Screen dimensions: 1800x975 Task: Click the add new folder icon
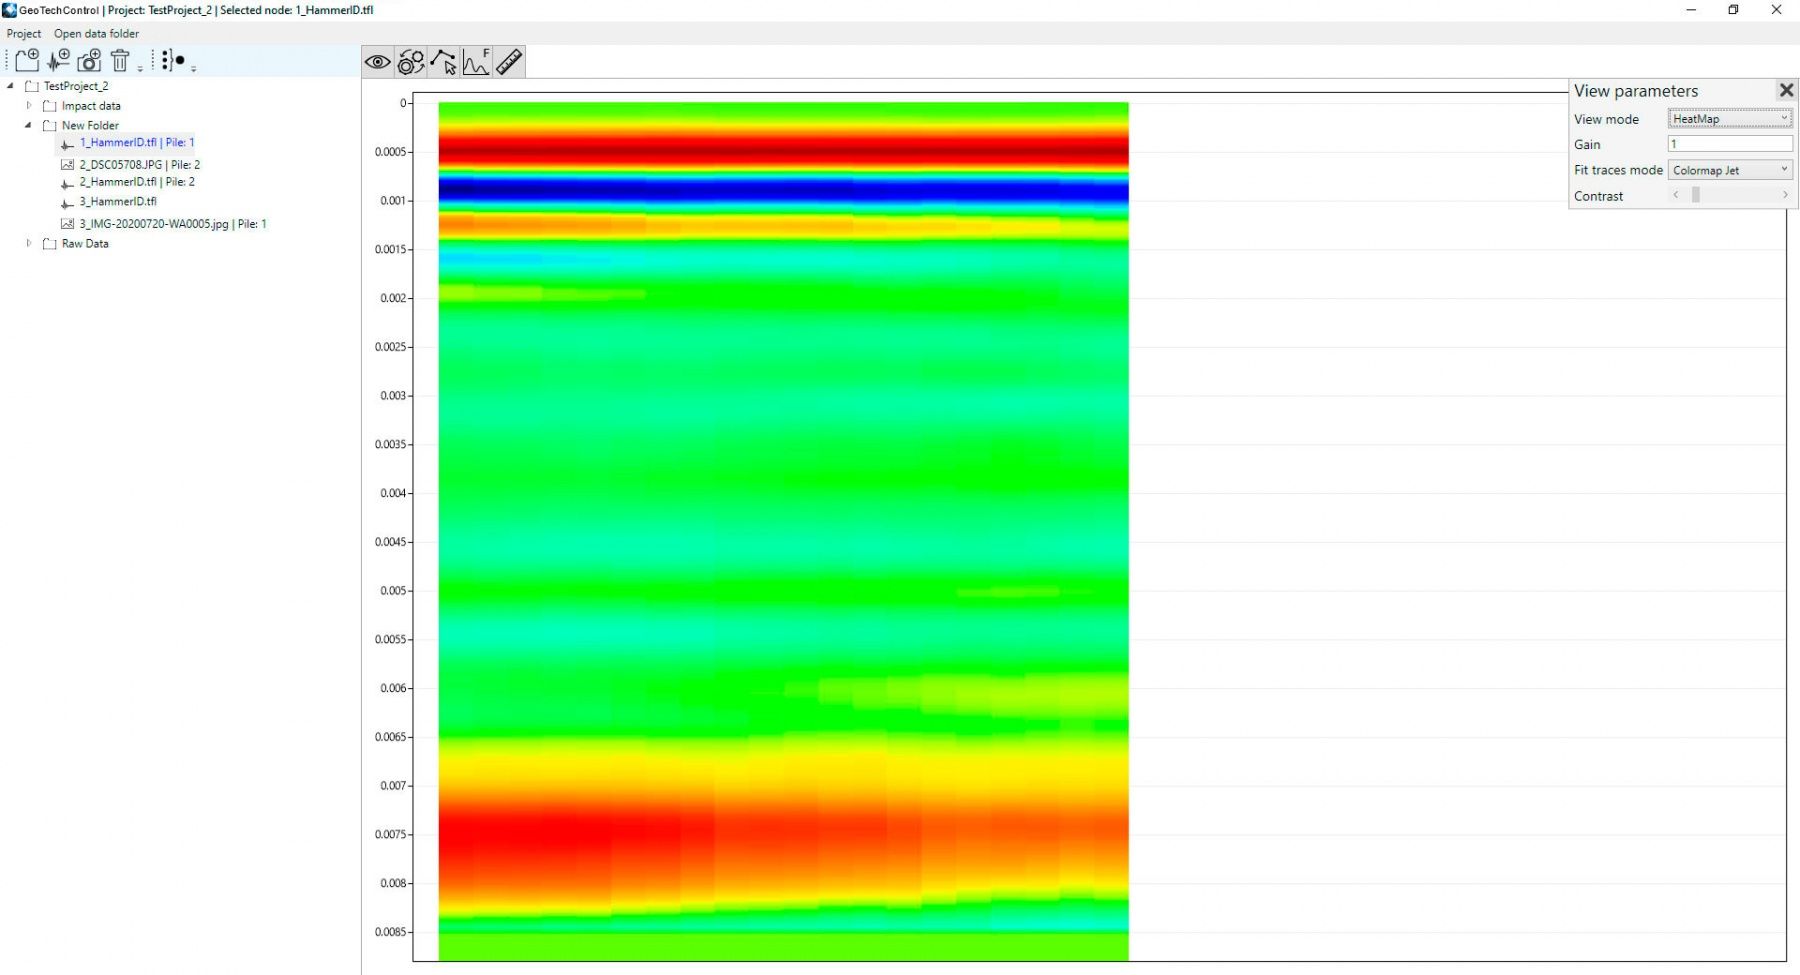[27, 61]
